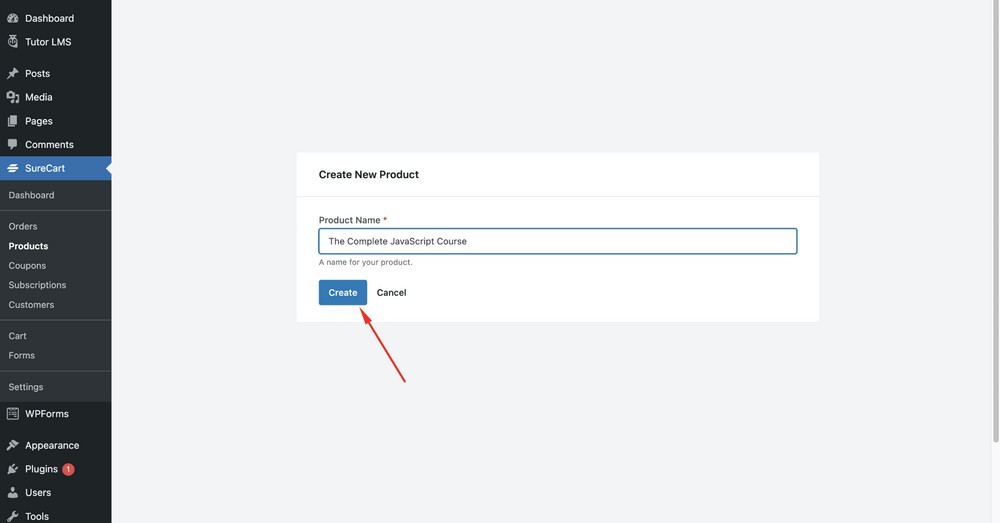Viewport: 1000px width, 523px height.
Task: Open the Tools menu label
Action: click(37, 516)
